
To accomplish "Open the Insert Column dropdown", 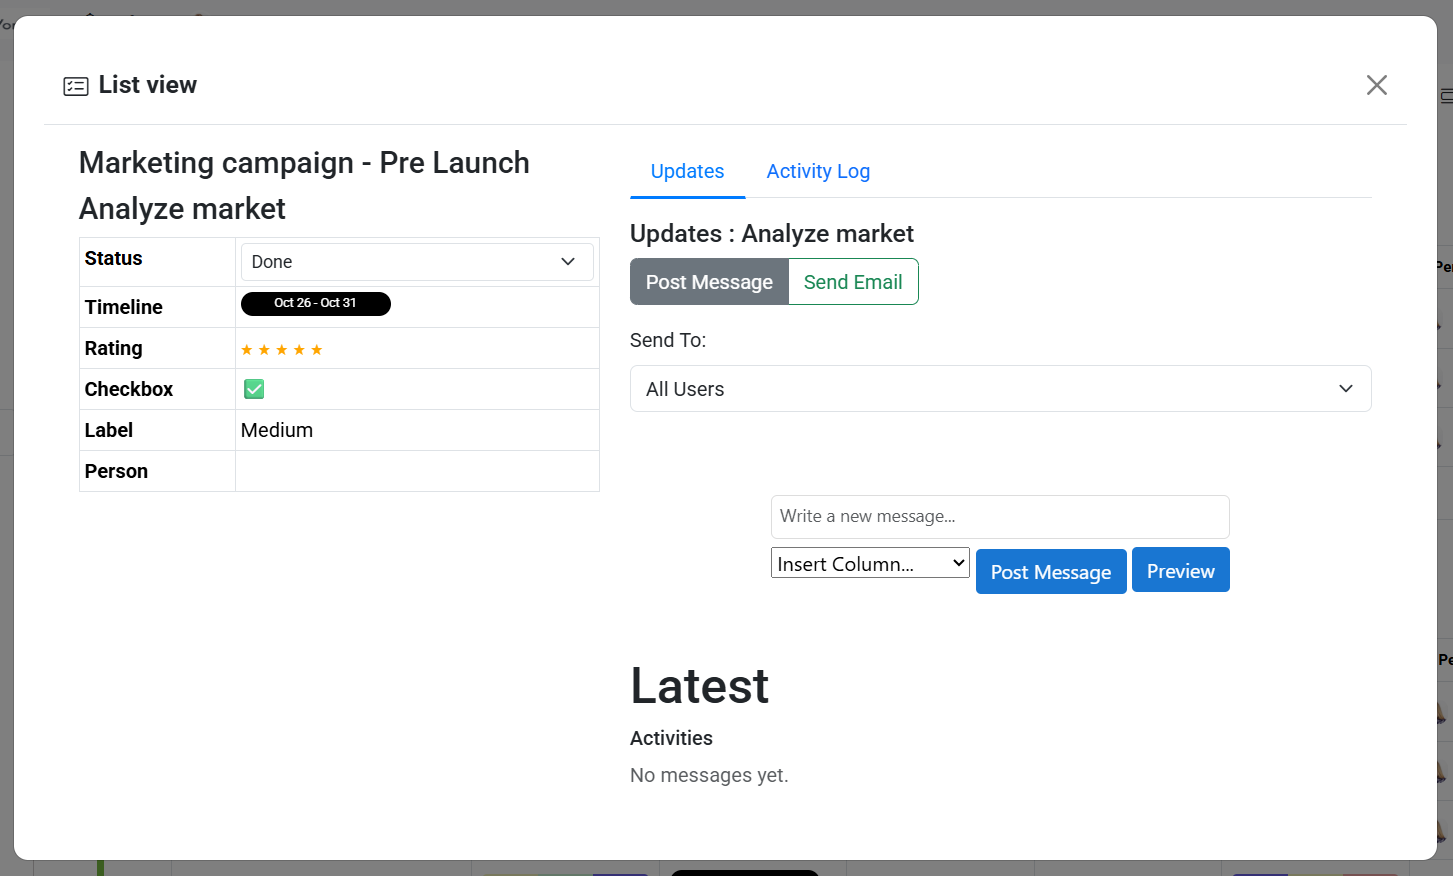I will 870,563.
